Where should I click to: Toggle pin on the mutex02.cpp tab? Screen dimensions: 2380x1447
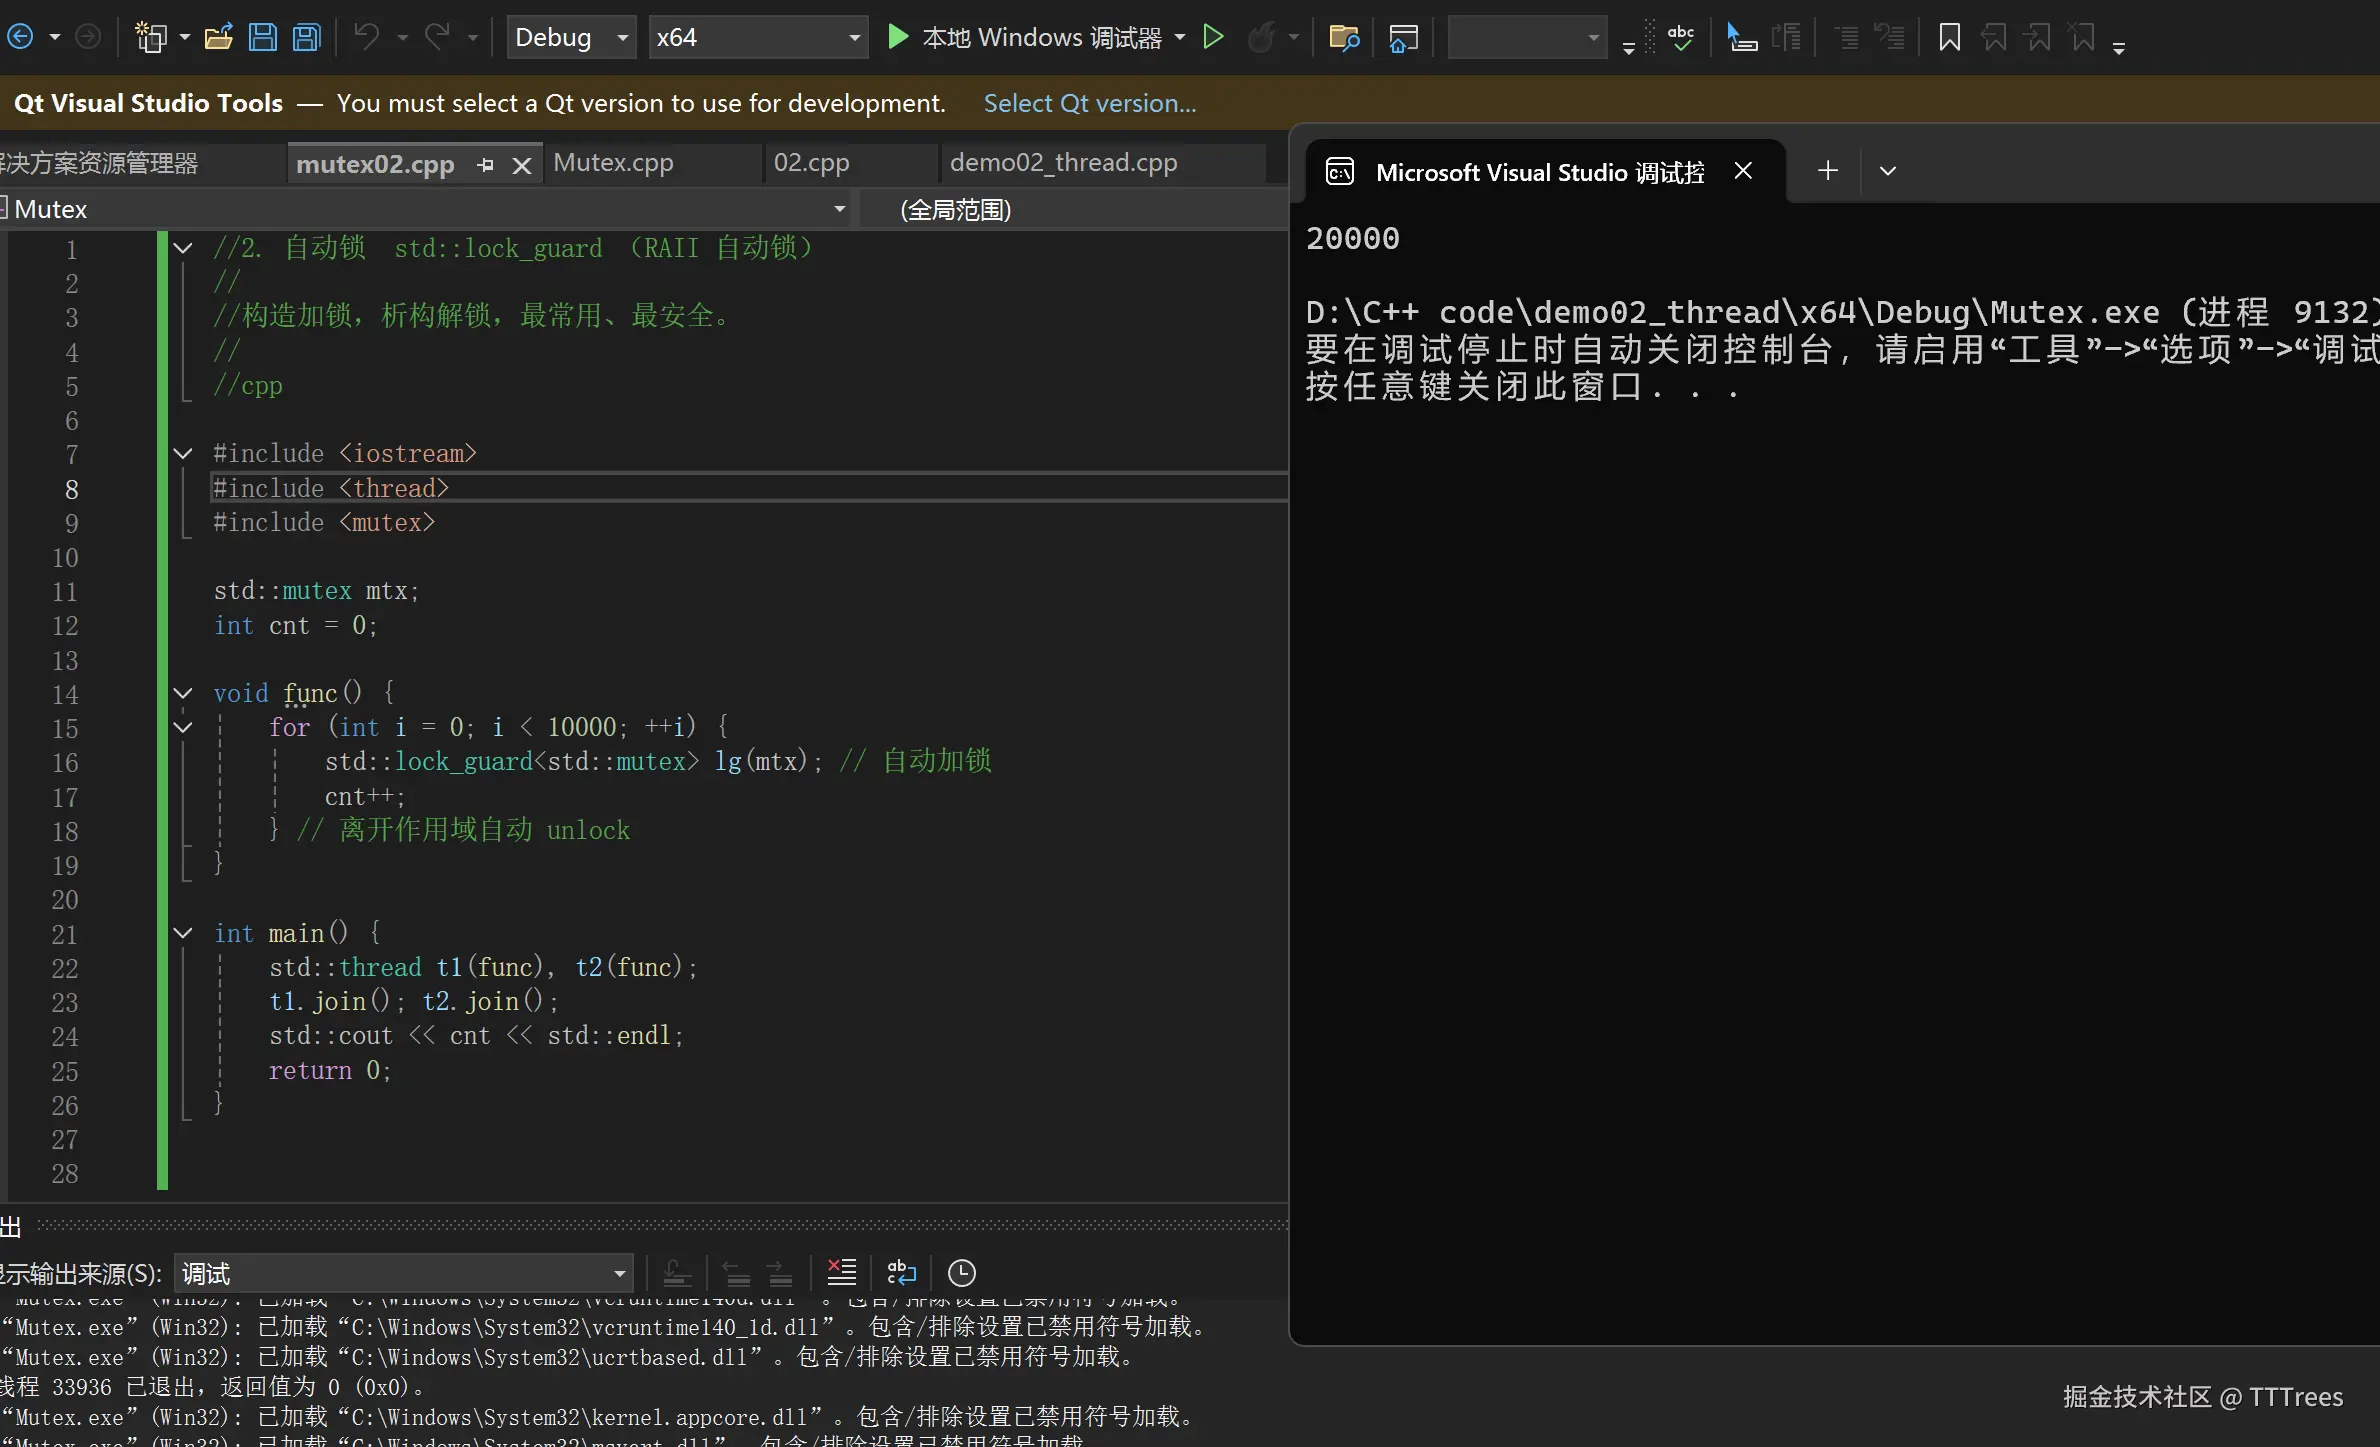(x=486, y=165)
